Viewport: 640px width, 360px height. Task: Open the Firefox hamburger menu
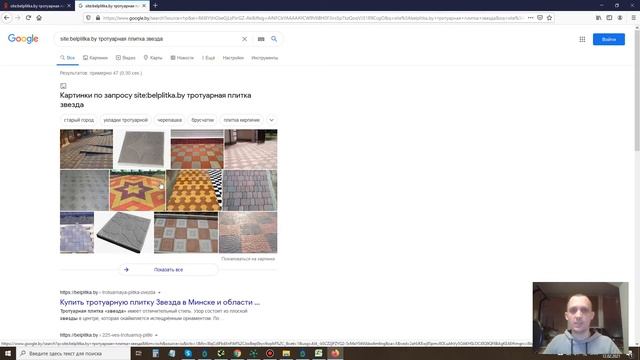click(633, 18)
